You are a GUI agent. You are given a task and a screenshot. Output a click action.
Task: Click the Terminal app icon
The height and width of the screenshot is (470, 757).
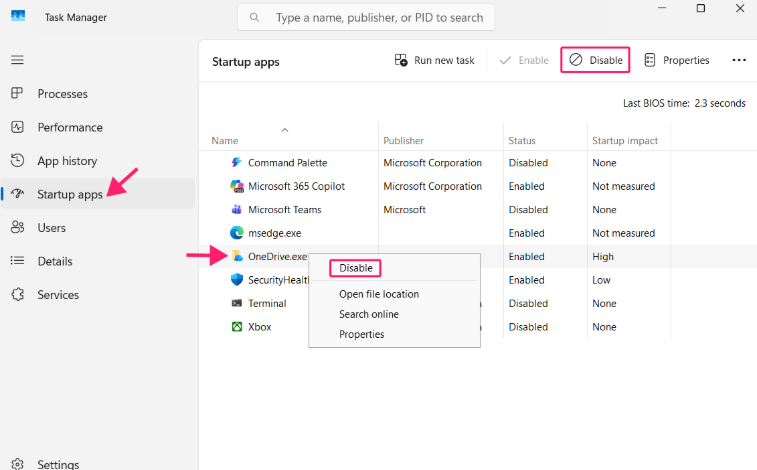[237, 303]
